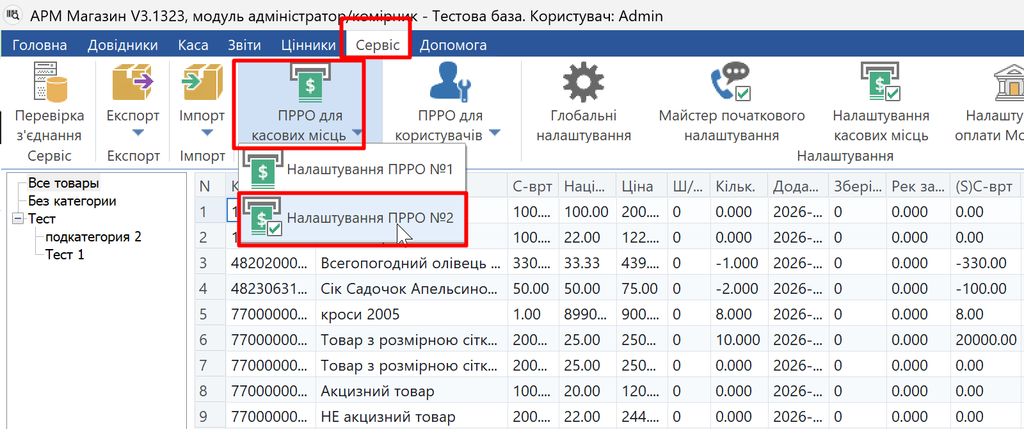Screen dimensions: 1024x429
Task: Open Глобальні налаштування gear icon
Action: 583,83
